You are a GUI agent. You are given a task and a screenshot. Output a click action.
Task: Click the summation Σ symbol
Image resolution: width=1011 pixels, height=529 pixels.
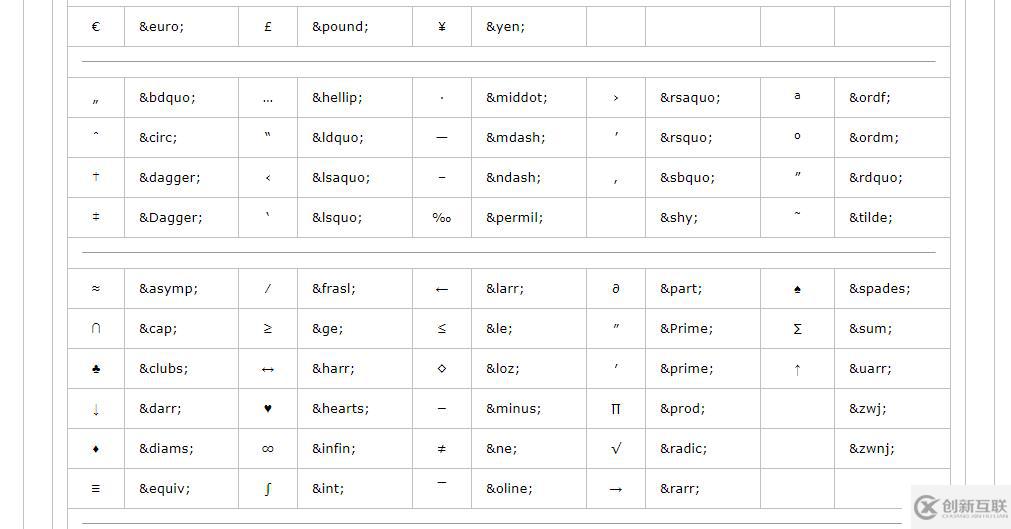[797, 329]
